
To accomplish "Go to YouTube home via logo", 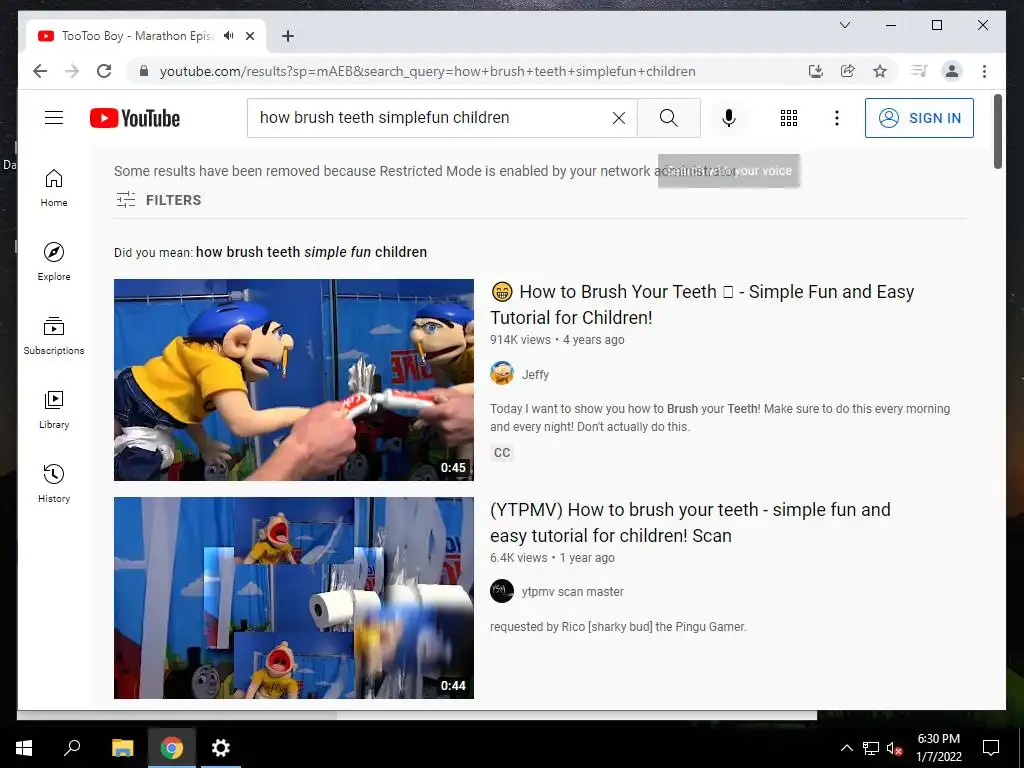I will pyautogui.click(x=135, y=118).
